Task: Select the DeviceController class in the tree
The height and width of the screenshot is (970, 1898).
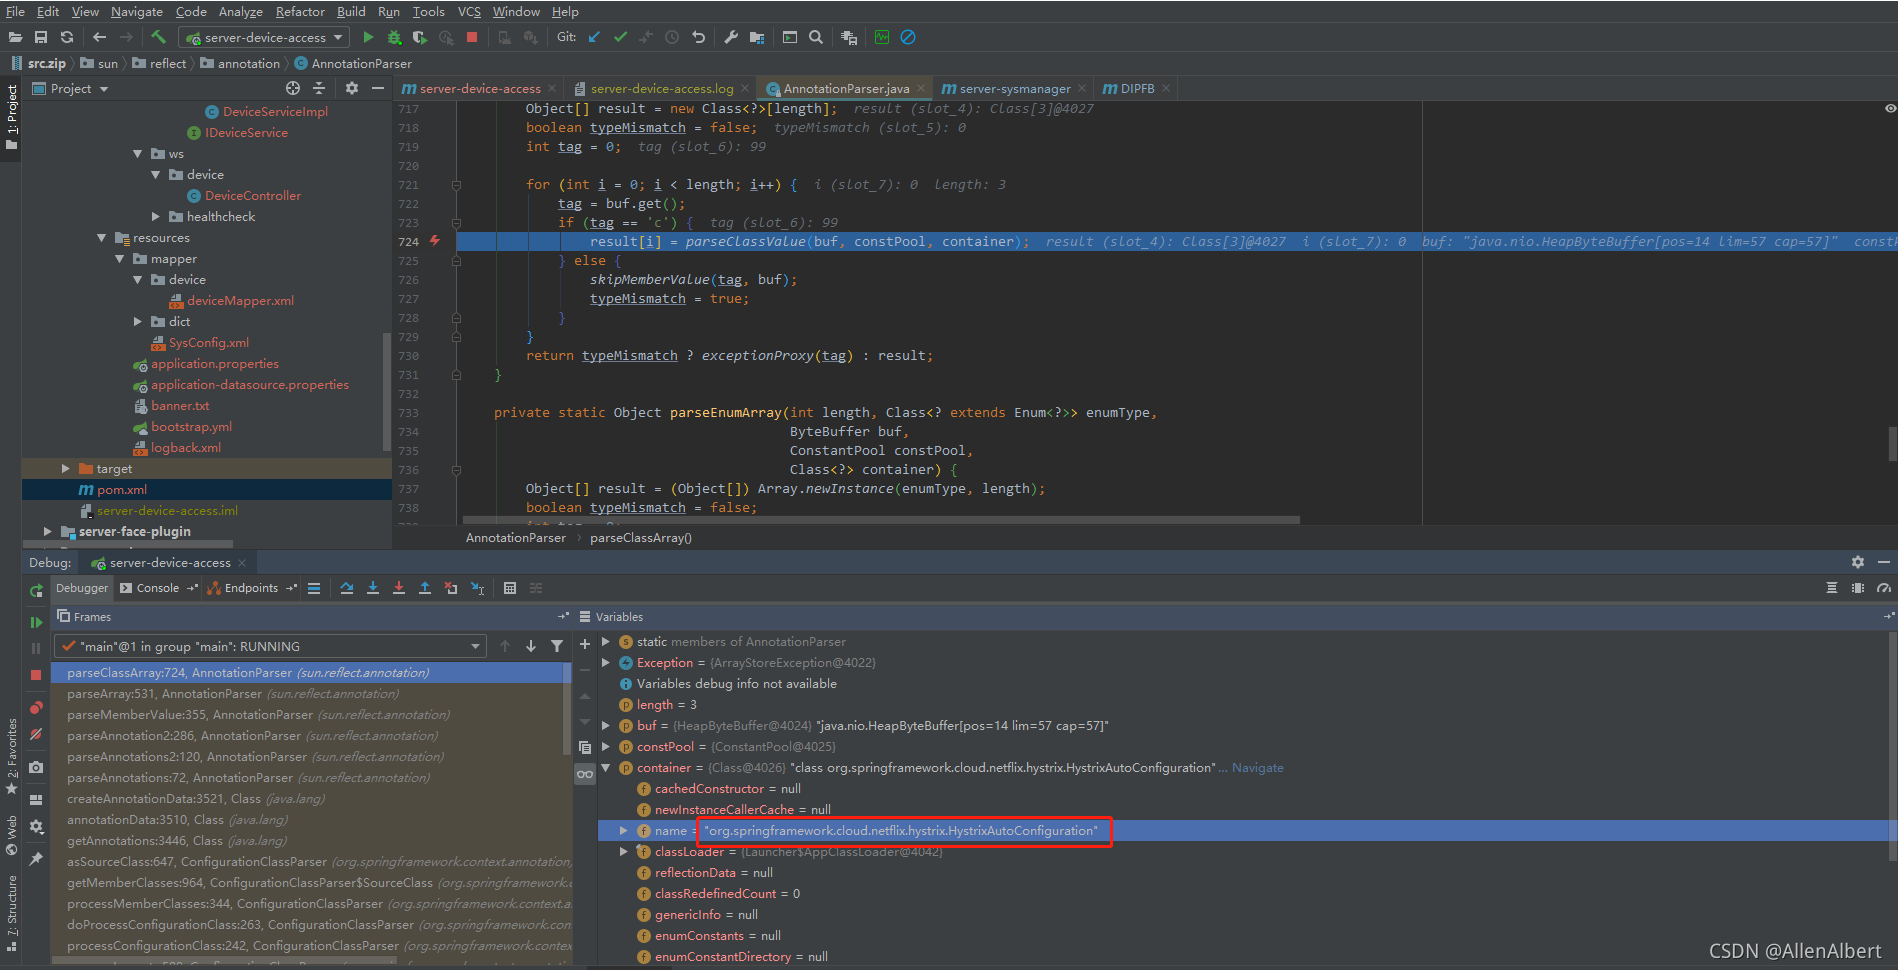Action: tap(252, 195)
